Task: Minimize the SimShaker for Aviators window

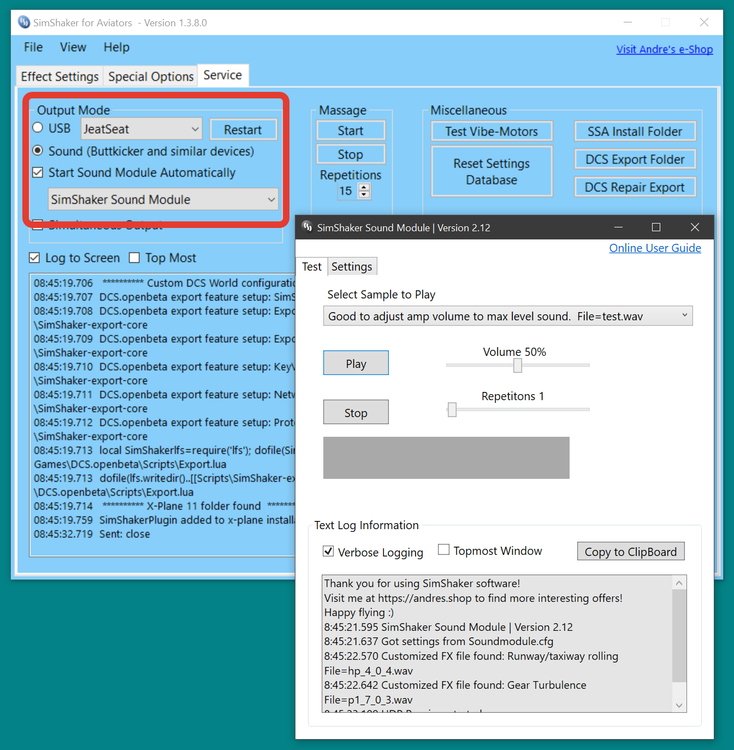Action: tap(628, 22)
